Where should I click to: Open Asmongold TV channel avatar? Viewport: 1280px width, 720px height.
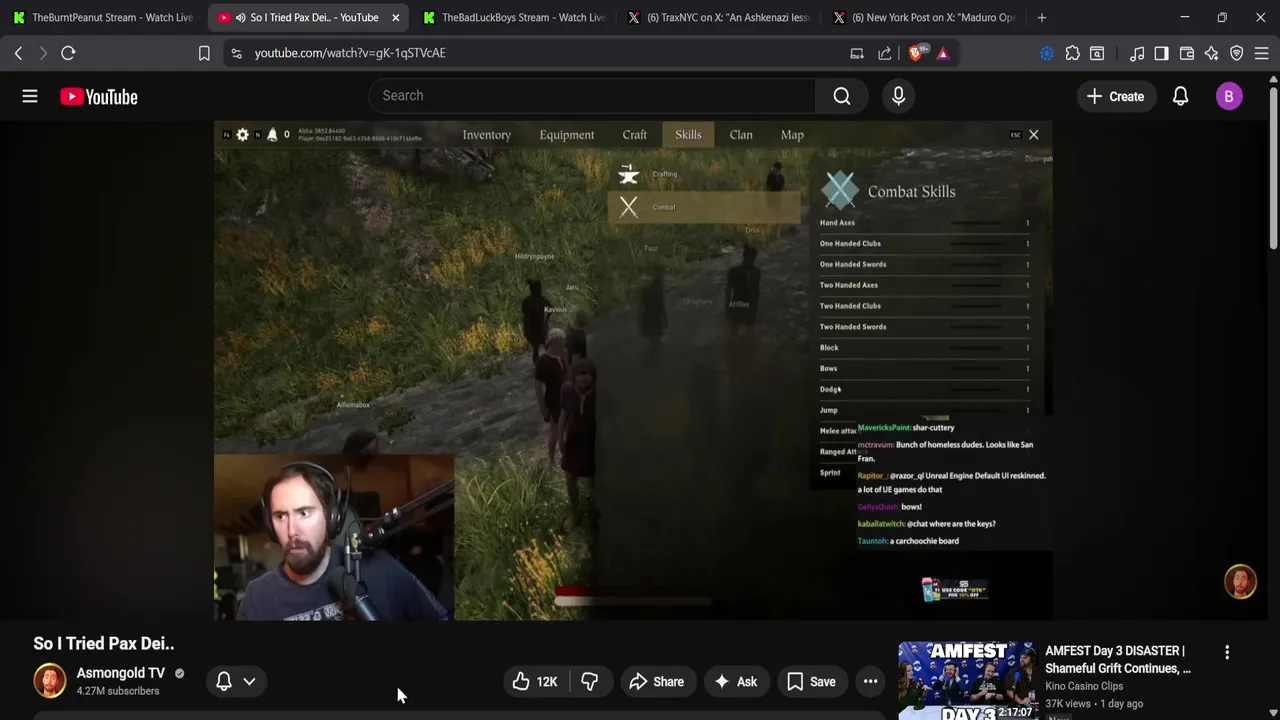49,681
